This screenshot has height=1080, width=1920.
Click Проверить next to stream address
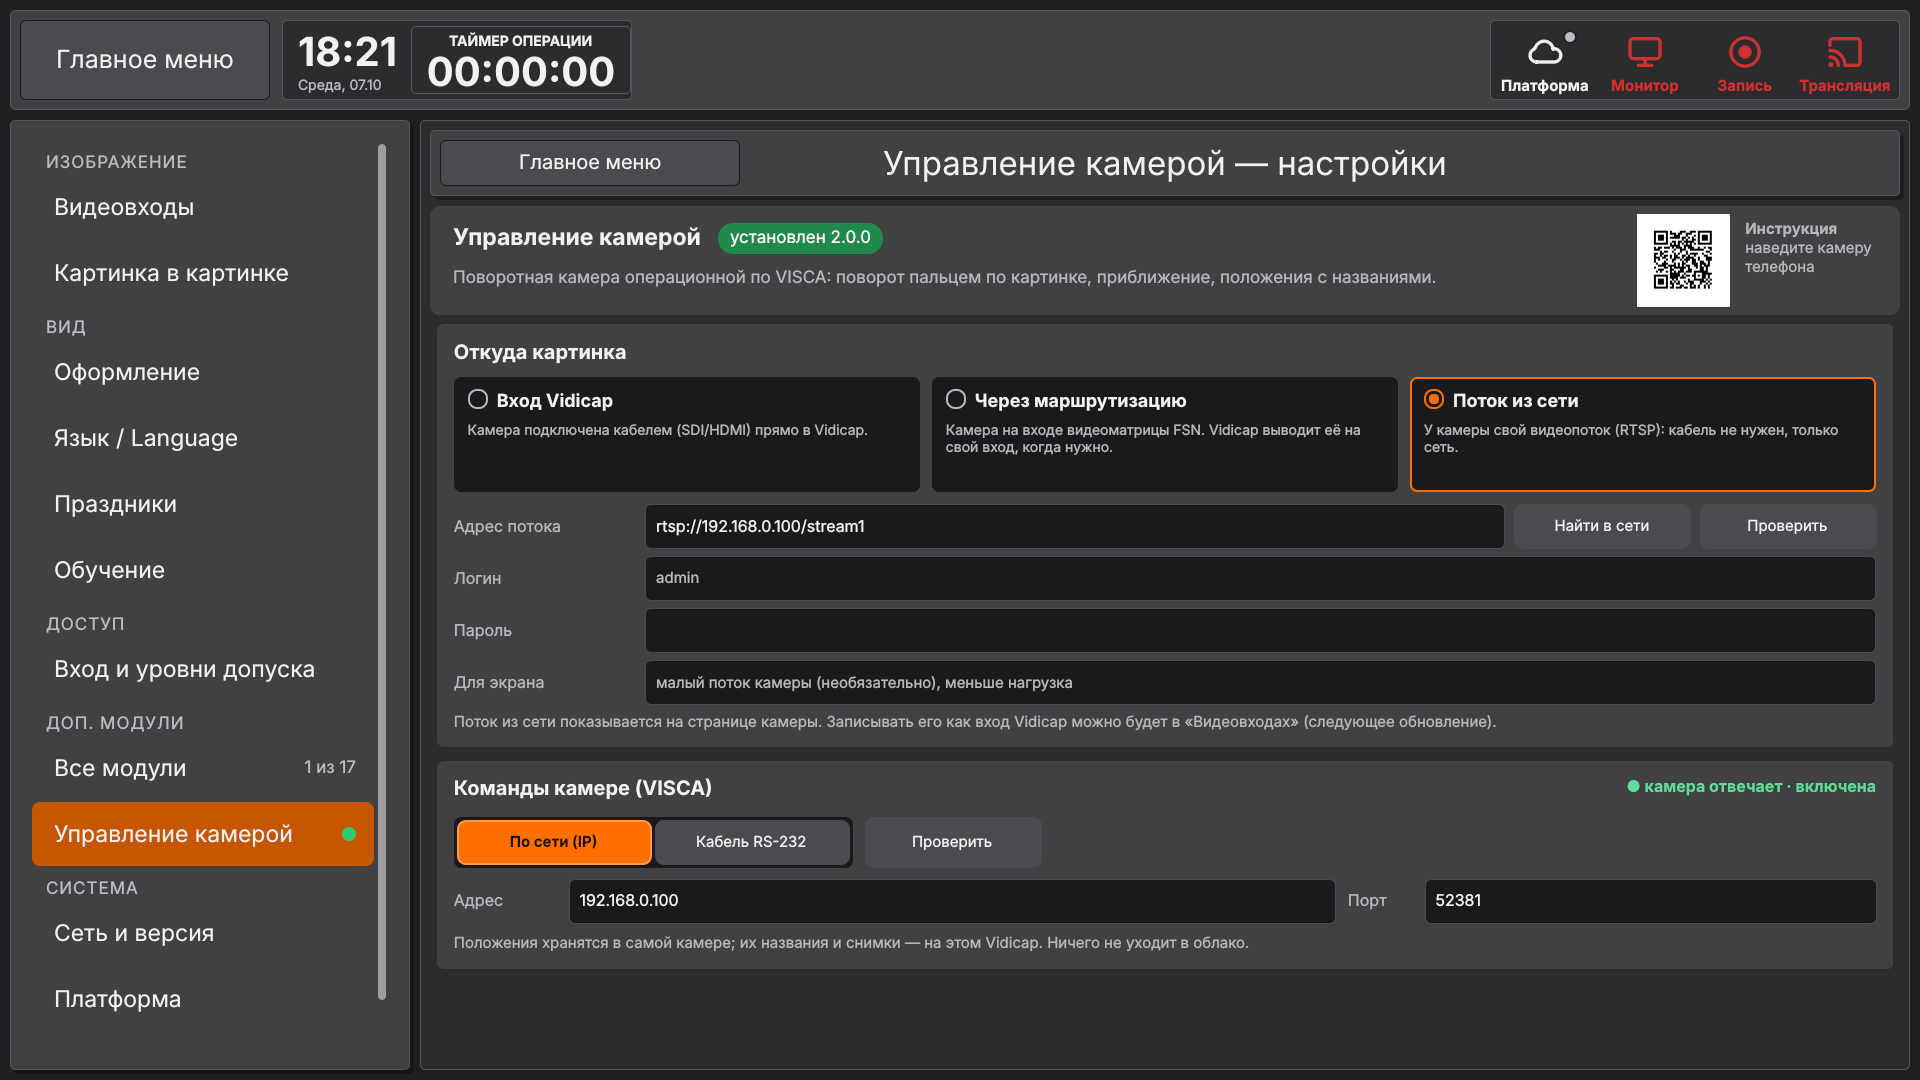click(x=1787, y=526)
